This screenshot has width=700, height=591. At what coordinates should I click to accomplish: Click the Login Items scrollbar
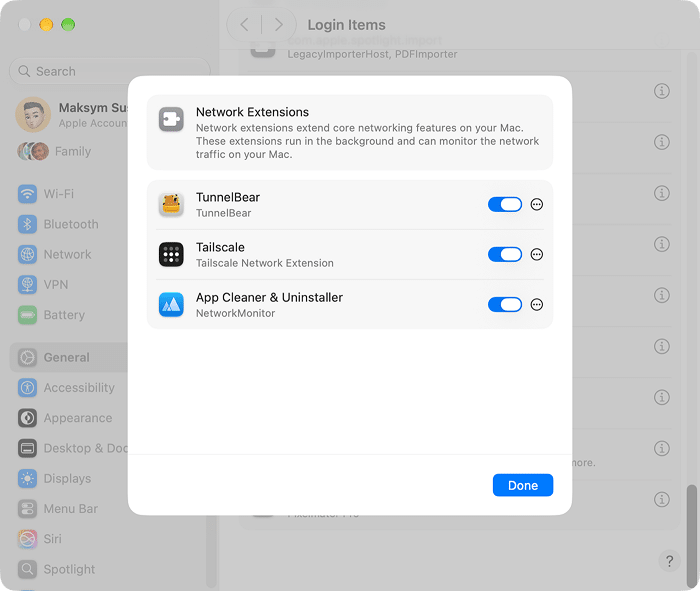point(692,536)
